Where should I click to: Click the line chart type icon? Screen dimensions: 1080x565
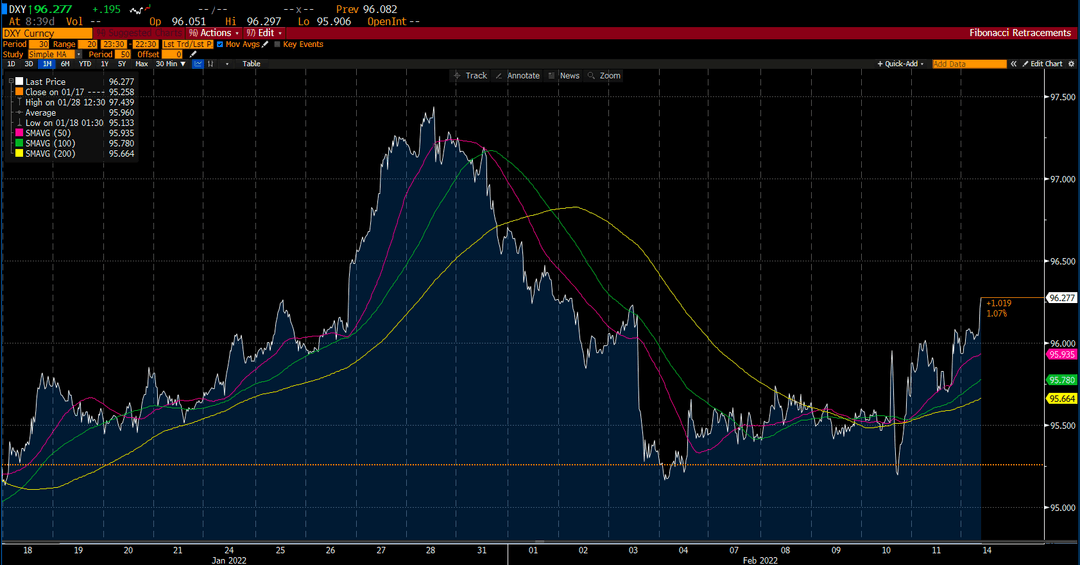[198, 63]
